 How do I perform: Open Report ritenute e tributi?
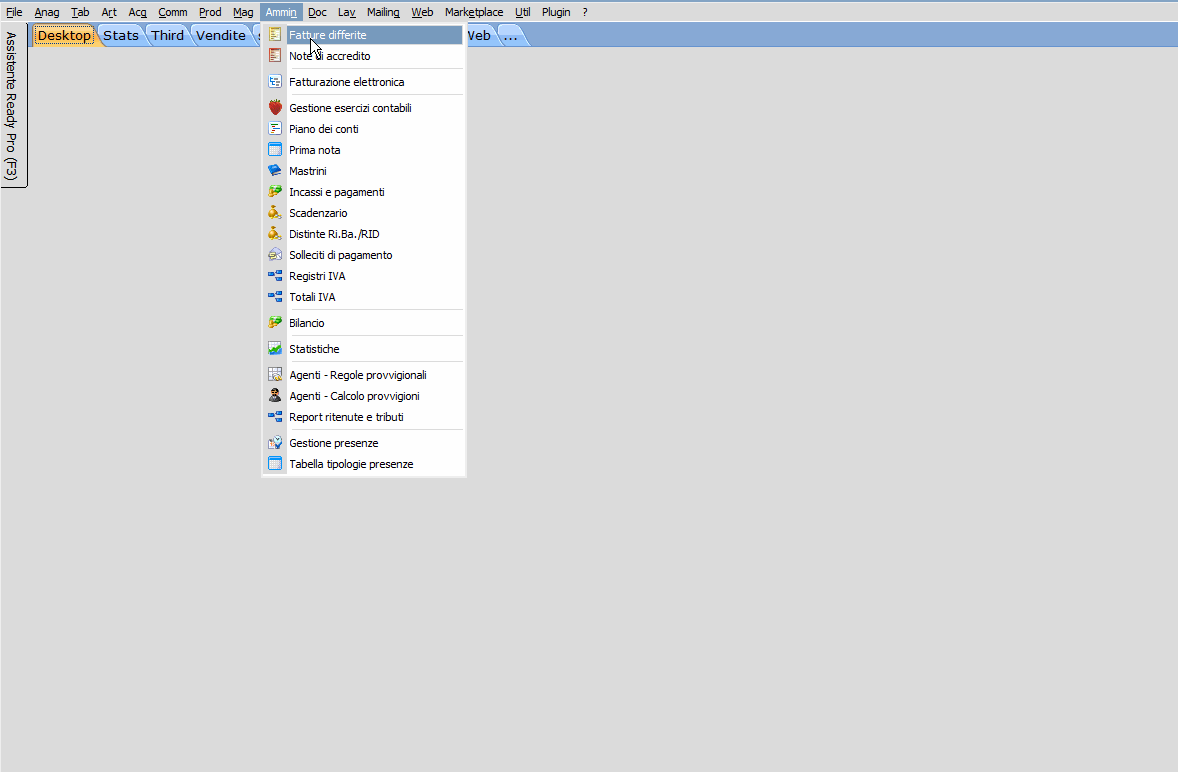[364, 417]
